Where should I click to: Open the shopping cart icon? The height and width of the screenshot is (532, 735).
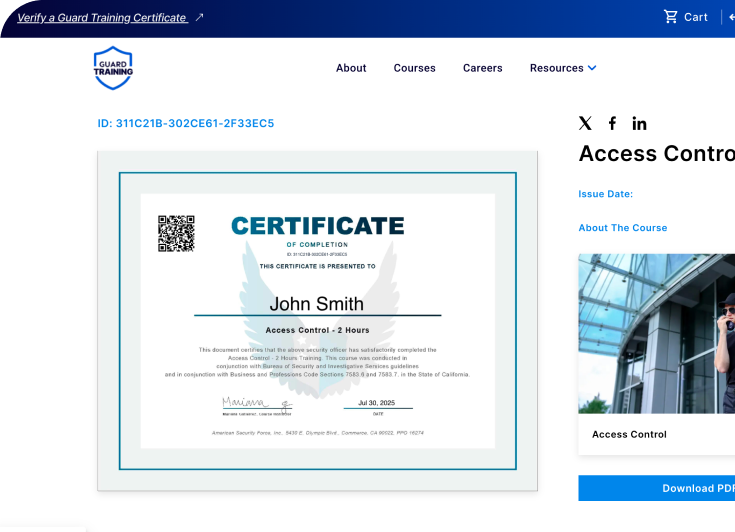pyautogui.click(x=671, y=17)
